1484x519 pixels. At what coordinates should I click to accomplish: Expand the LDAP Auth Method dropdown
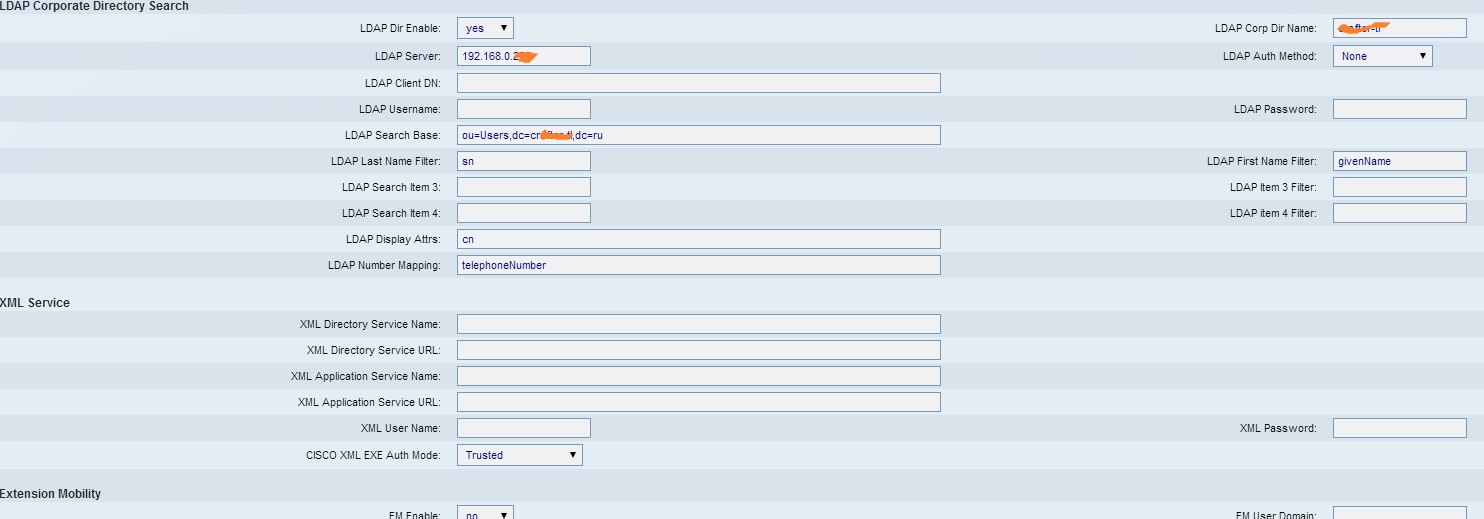1382,57
